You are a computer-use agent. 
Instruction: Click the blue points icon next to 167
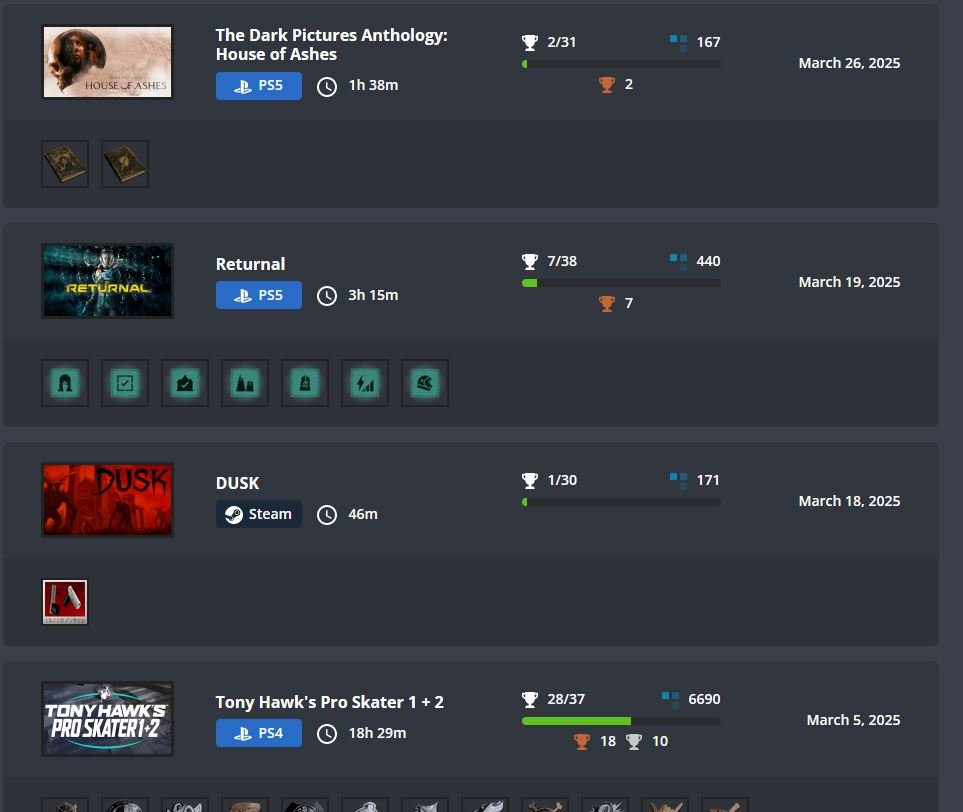click(x=678, y=43)
